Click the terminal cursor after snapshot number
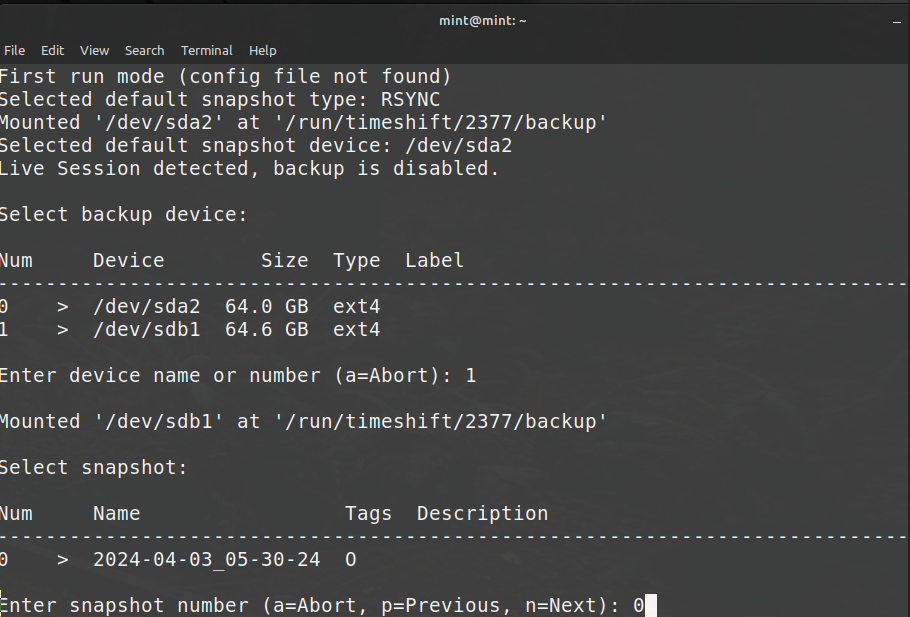Screen dimensions: 910x617 [651, 605]
